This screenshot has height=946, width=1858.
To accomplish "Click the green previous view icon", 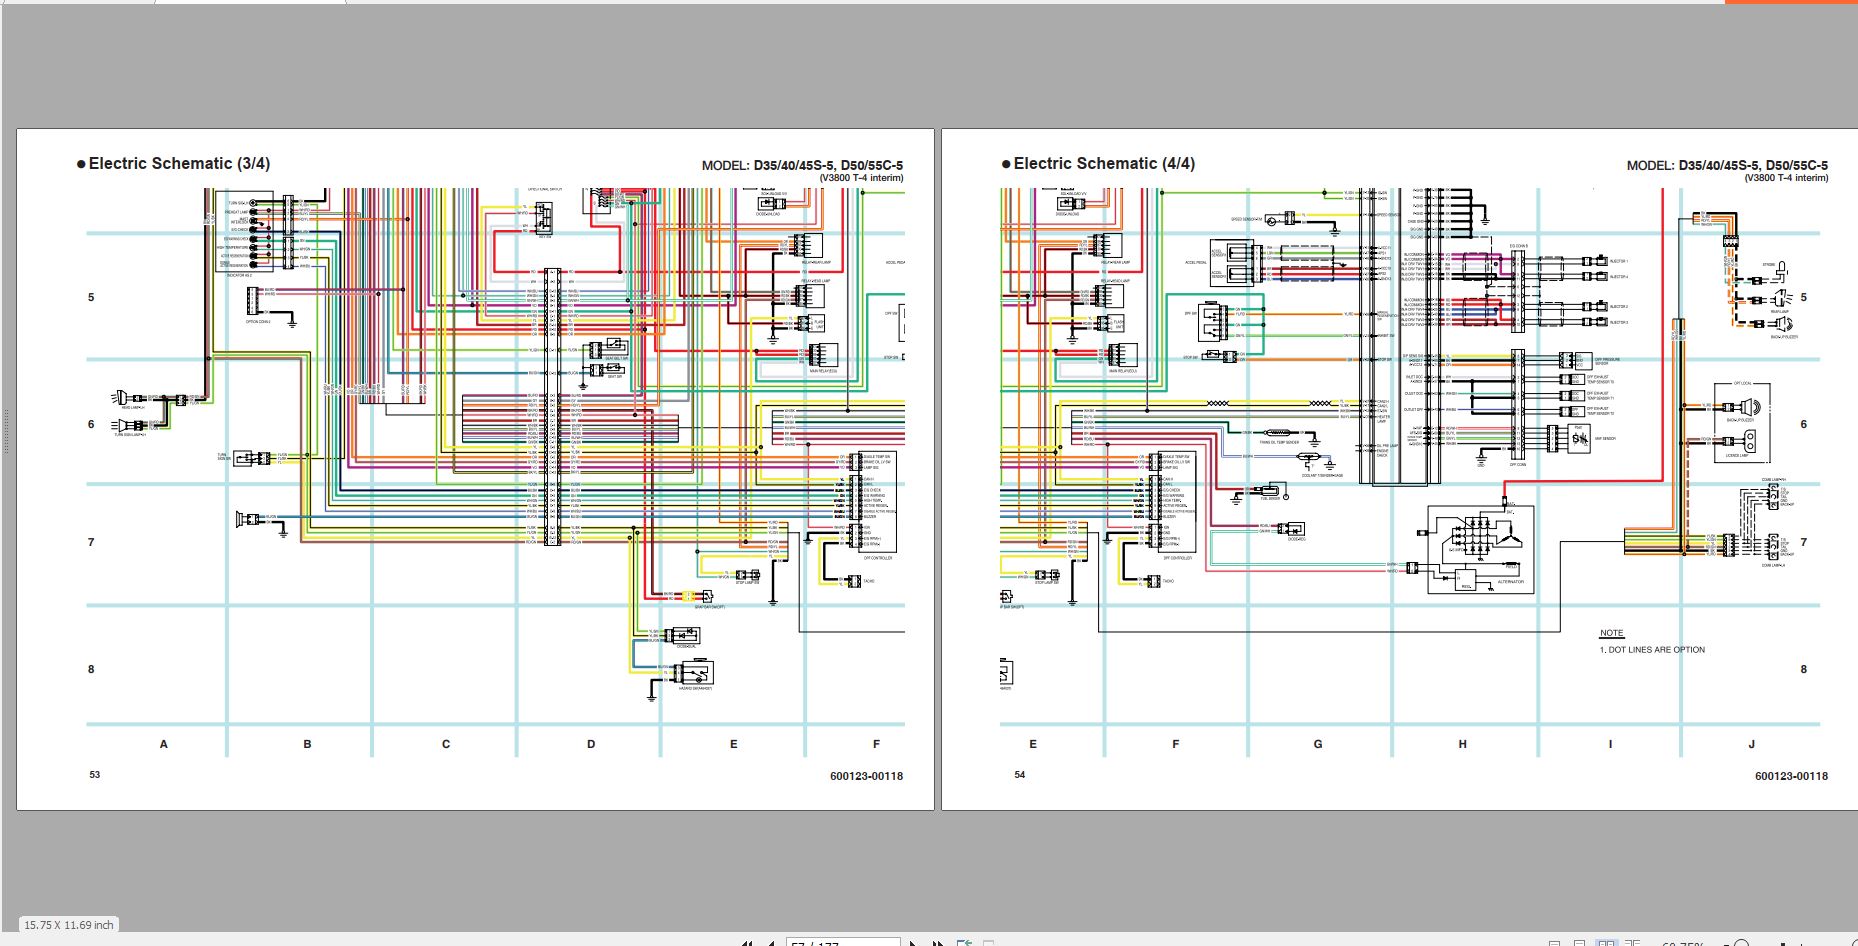I will click(964, 943).
